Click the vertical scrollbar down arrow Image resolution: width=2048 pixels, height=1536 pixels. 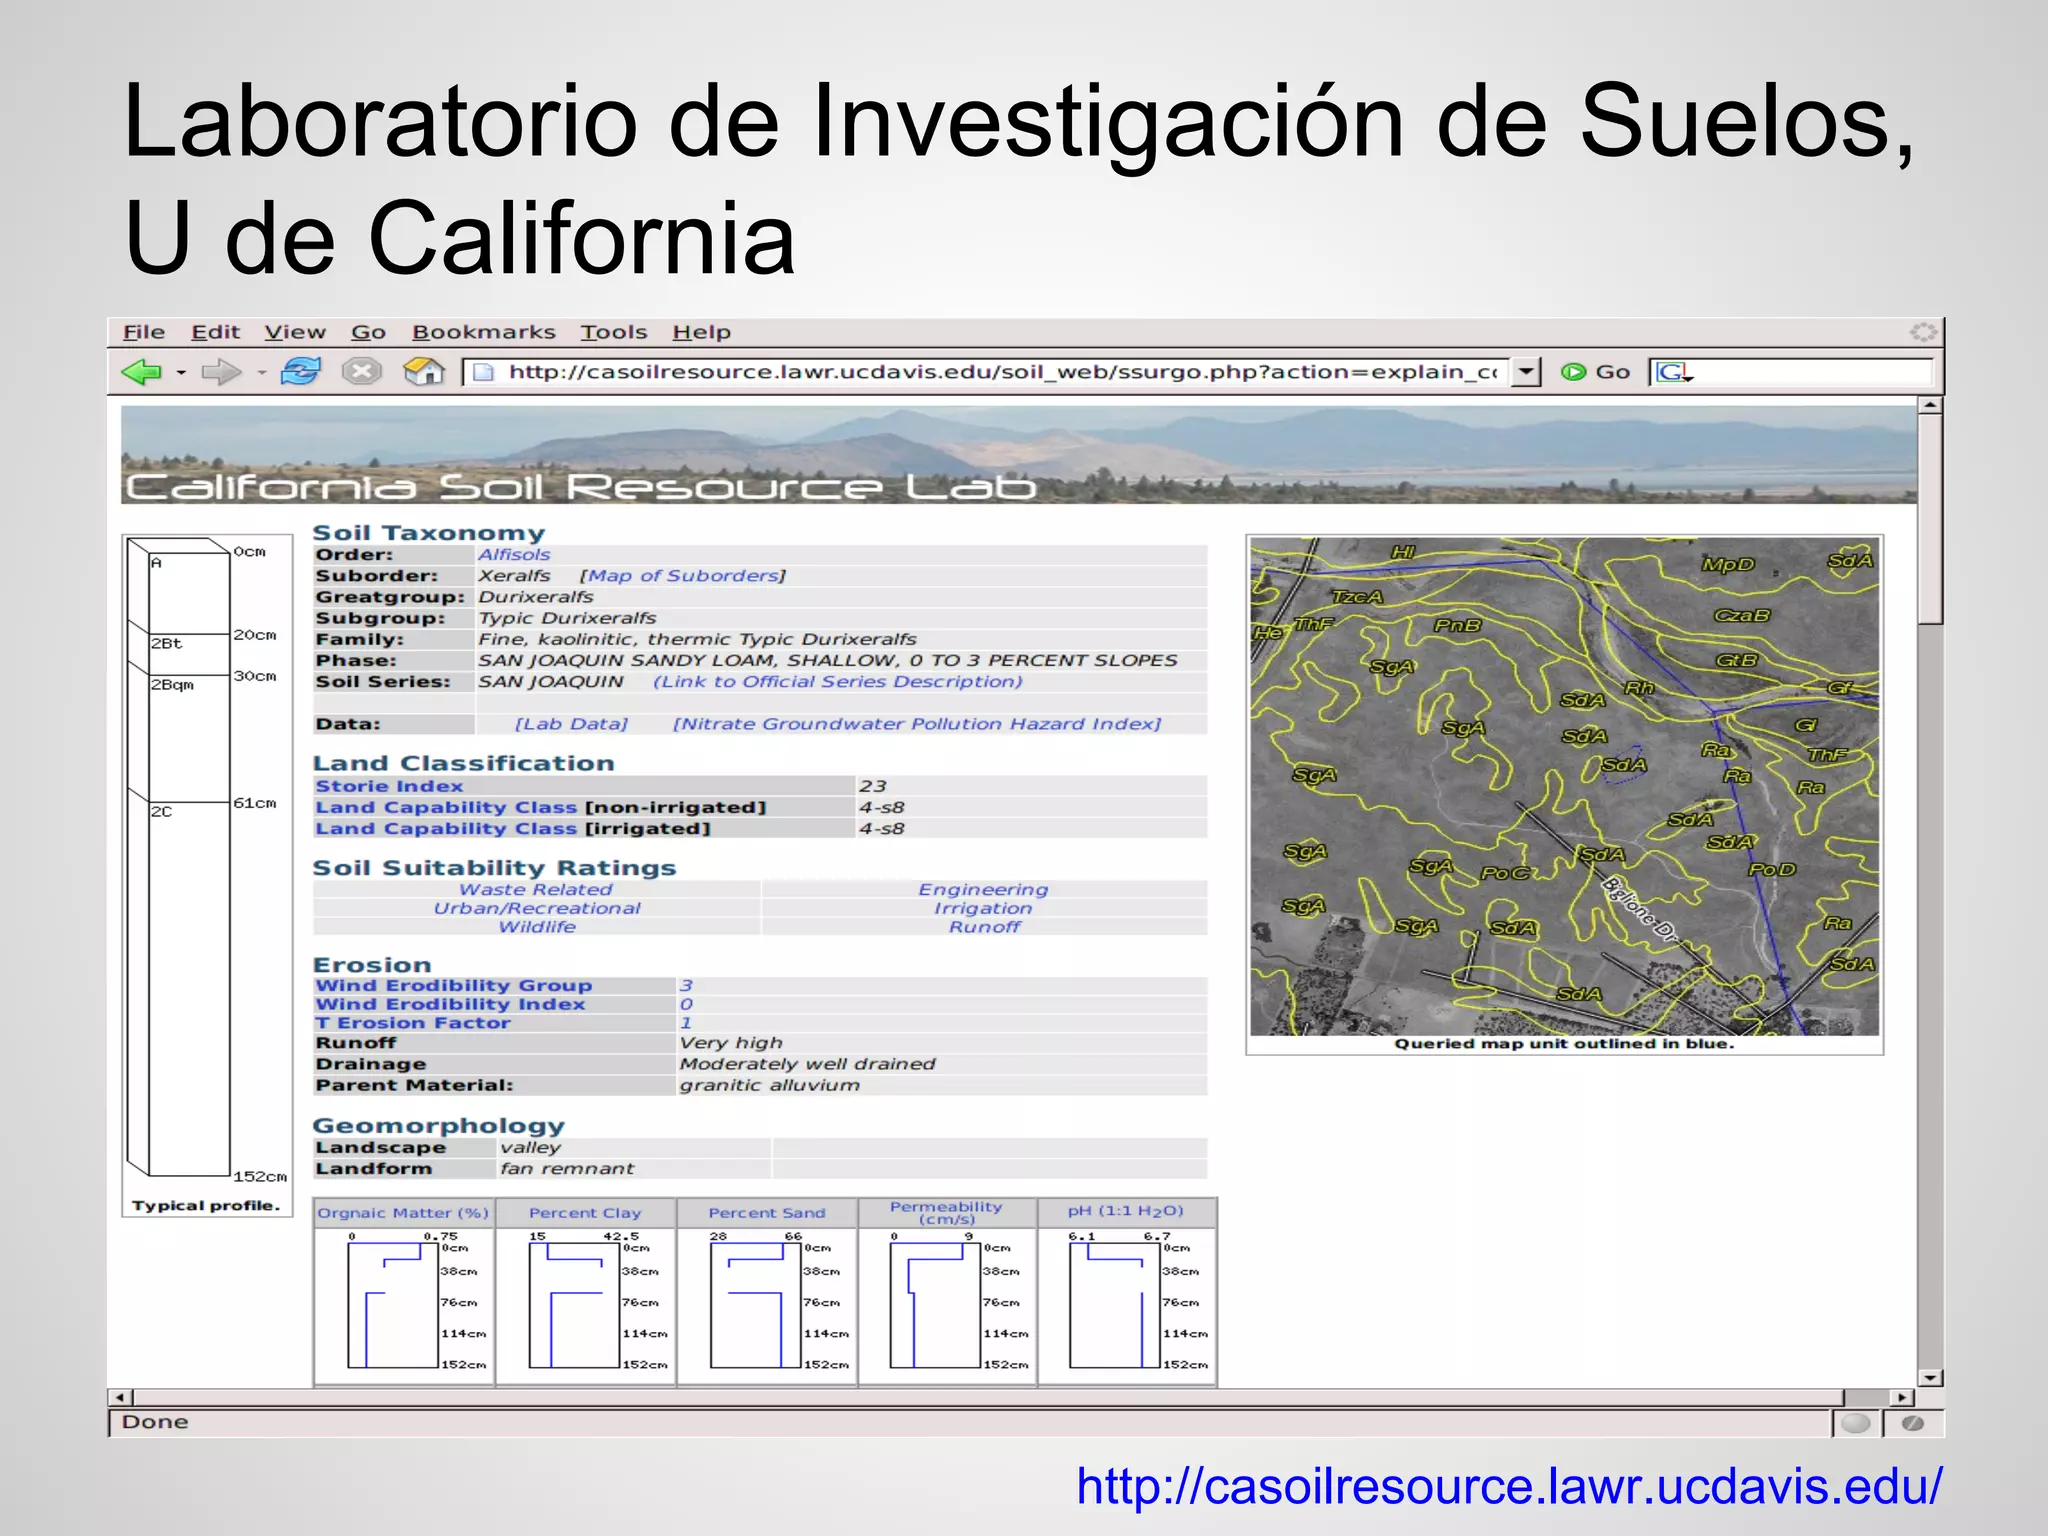1930,1378
